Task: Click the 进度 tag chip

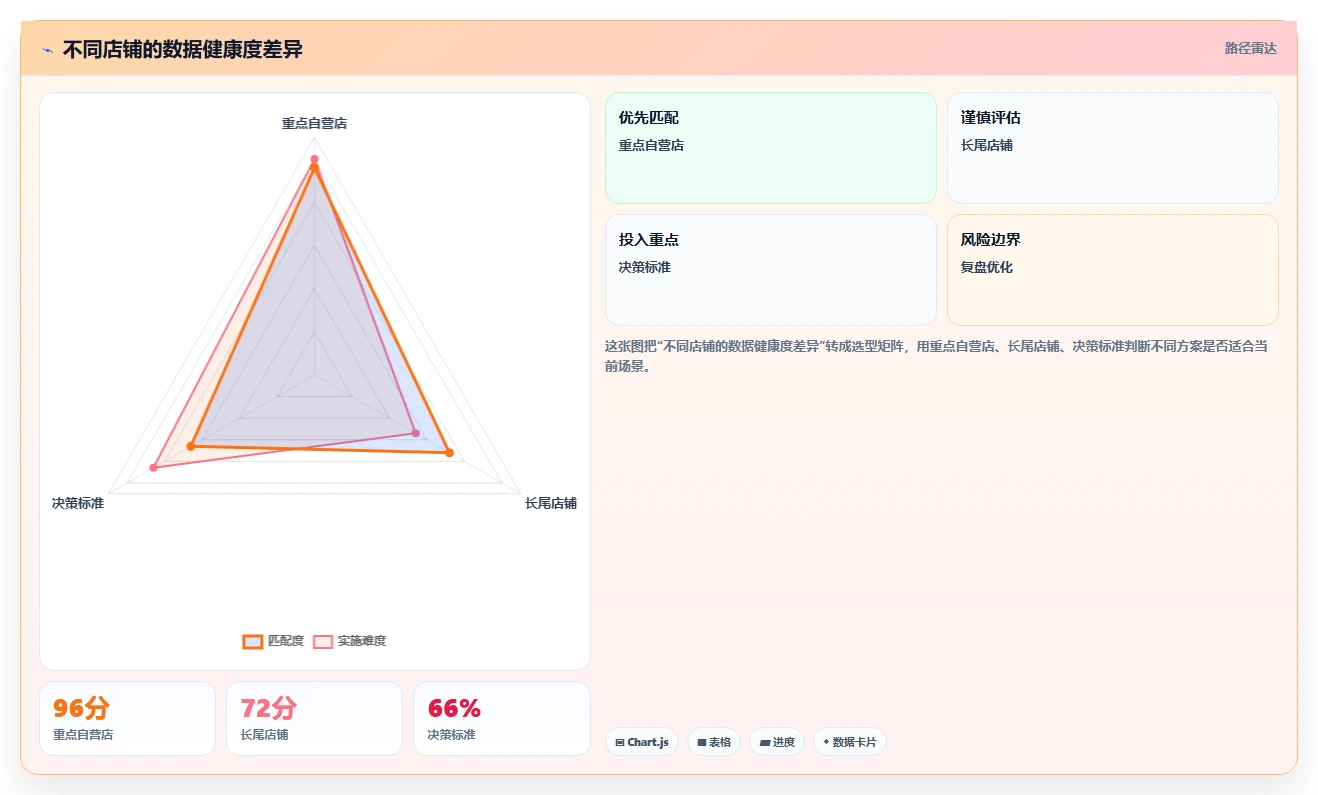Action: click(777, 742)
